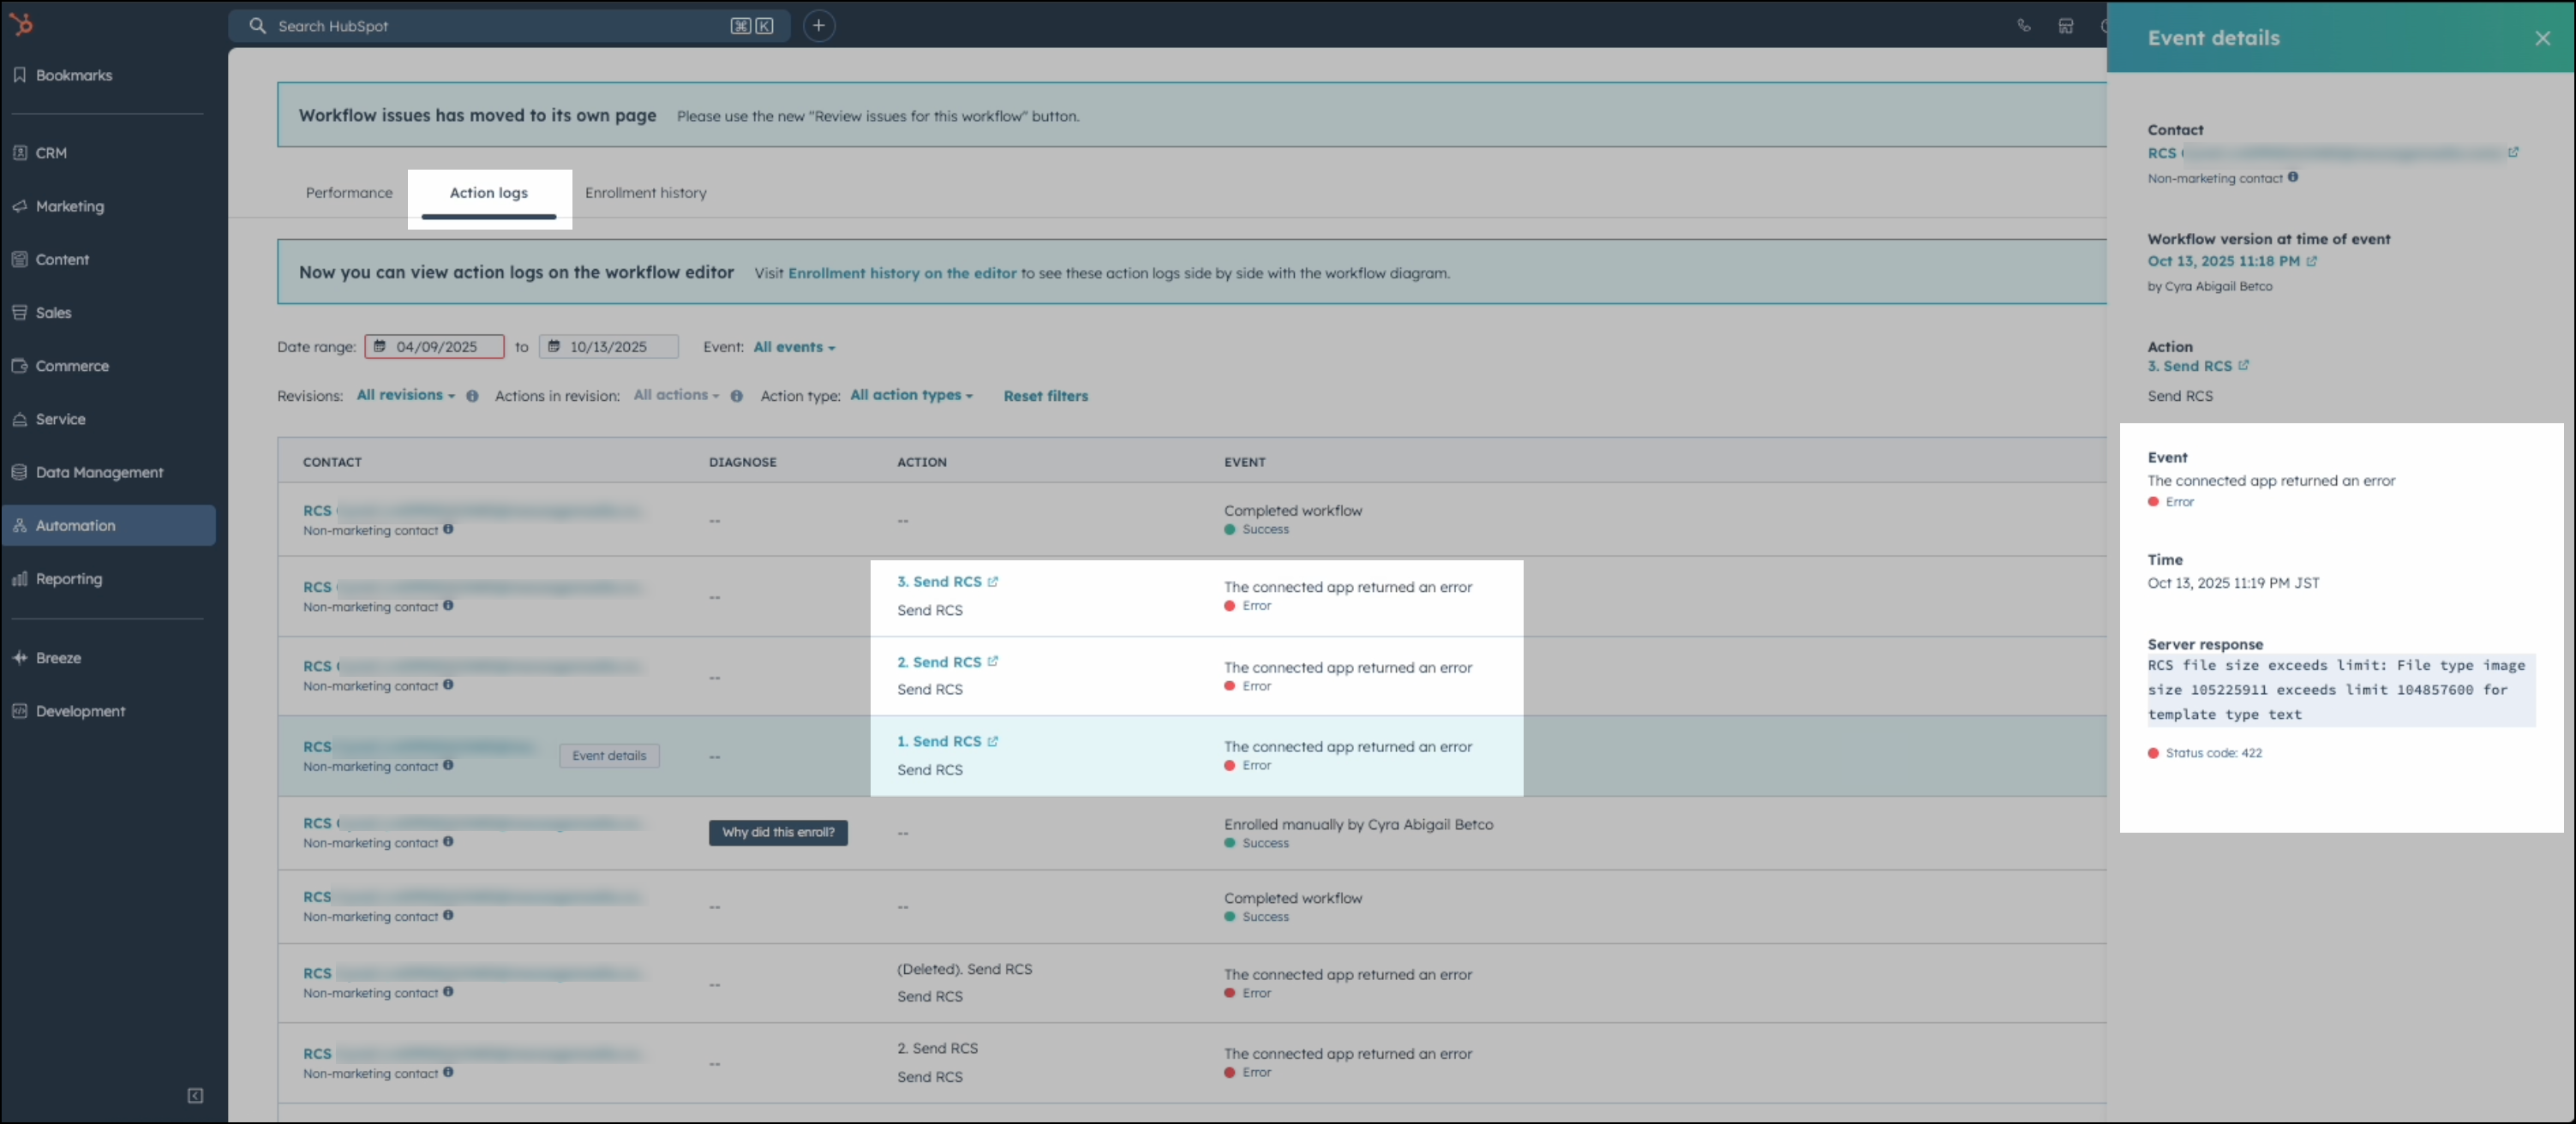
Task: Click info icon next to All actions filter
Action: pos(736,396)
